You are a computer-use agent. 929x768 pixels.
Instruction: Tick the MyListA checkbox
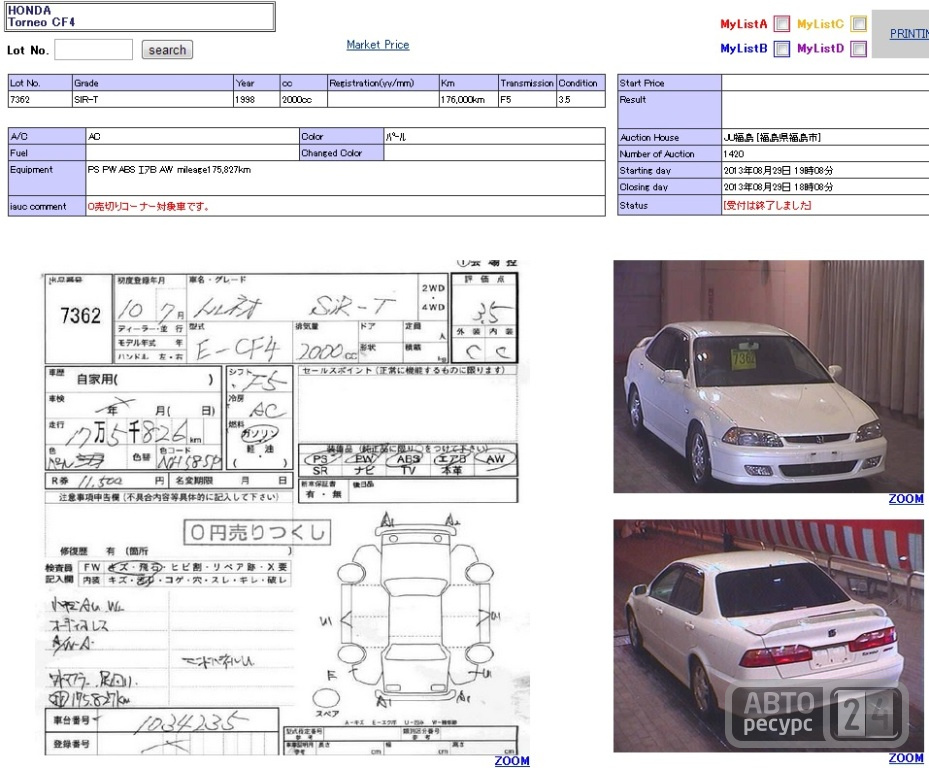[782, 24]
